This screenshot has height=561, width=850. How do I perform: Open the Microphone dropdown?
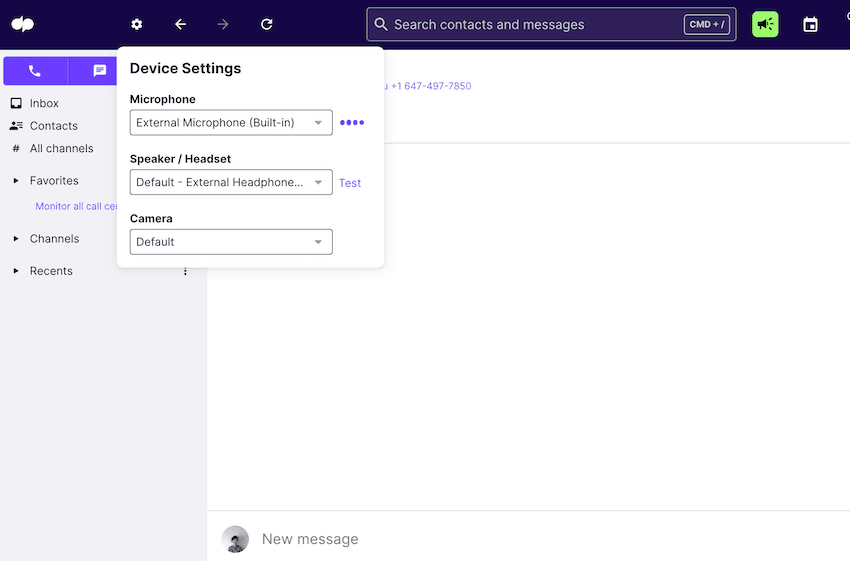pyautogui.click(x=231, y=123)
